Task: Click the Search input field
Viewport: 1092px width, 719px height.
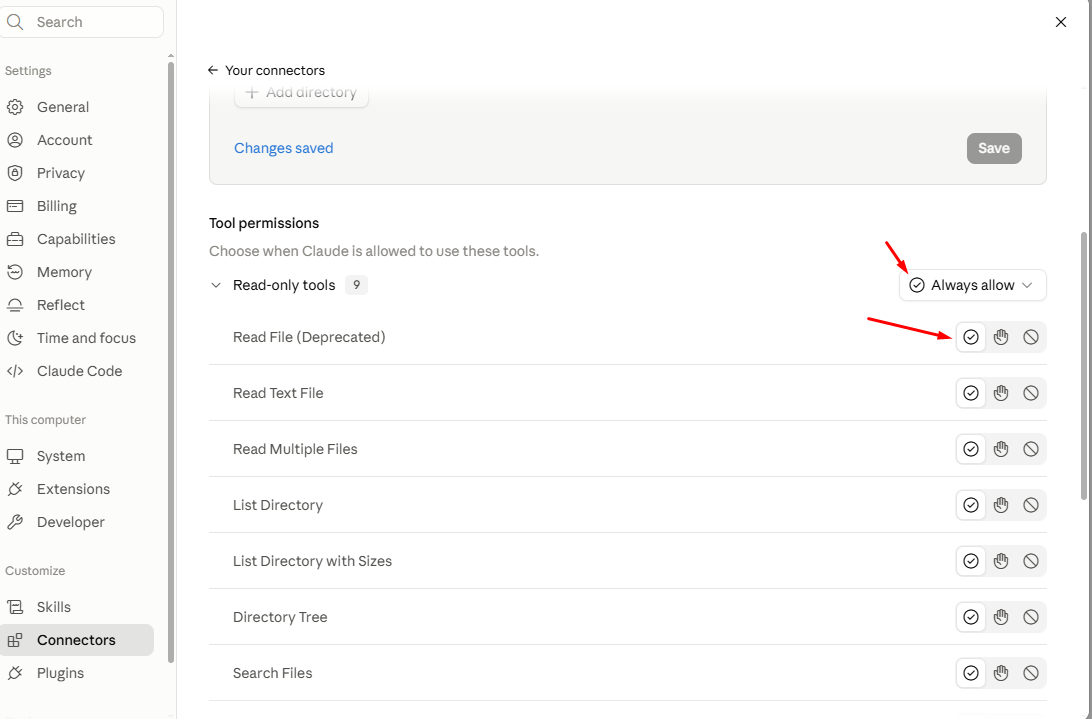Action: [81, 22]
